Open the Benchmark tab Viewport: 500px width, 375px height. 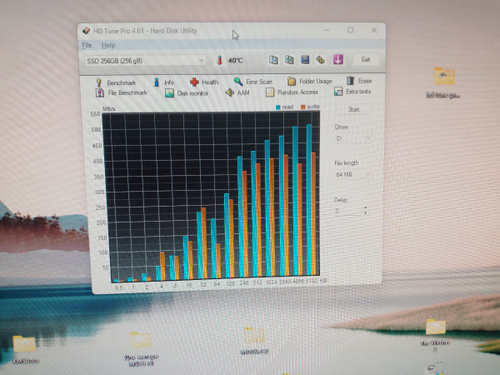click(116, 82)
